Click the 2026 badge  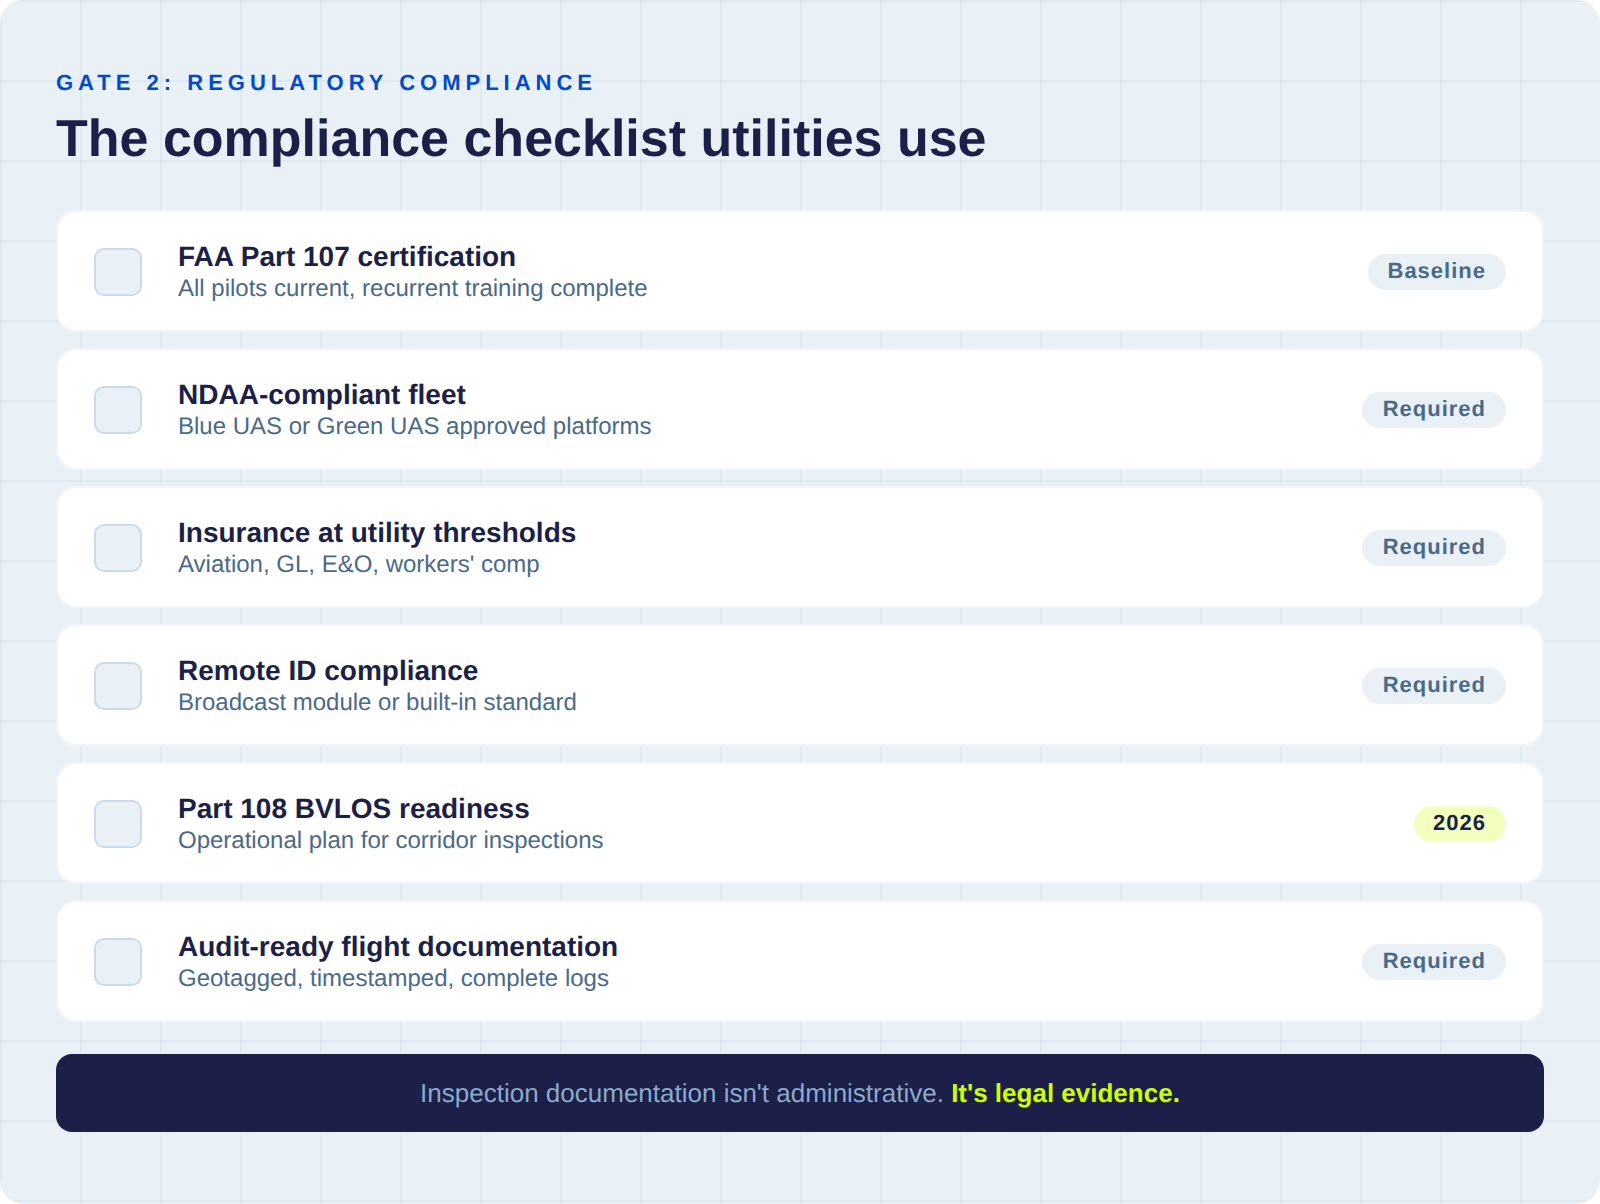tap(1460, 823)
